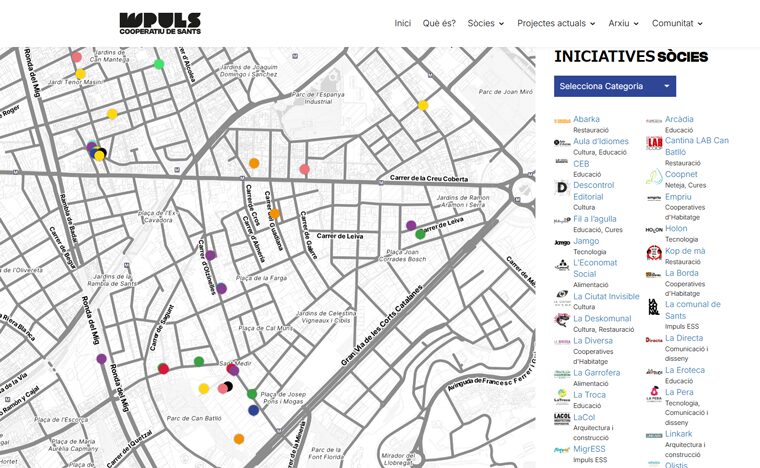
Task: Open the La Borda link
Action: [x=681, y=273]
